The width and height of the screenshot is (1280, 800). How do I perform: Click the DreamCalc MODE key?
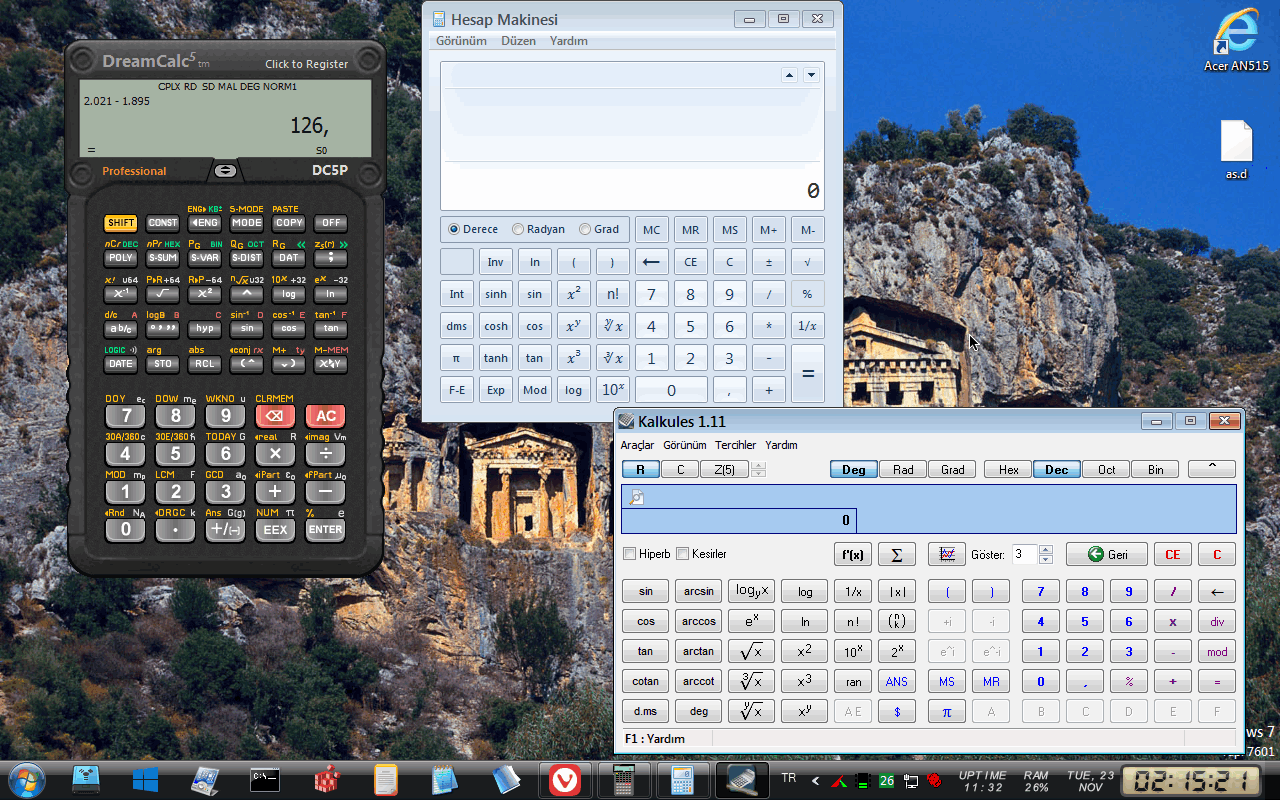tap(246, 223)
